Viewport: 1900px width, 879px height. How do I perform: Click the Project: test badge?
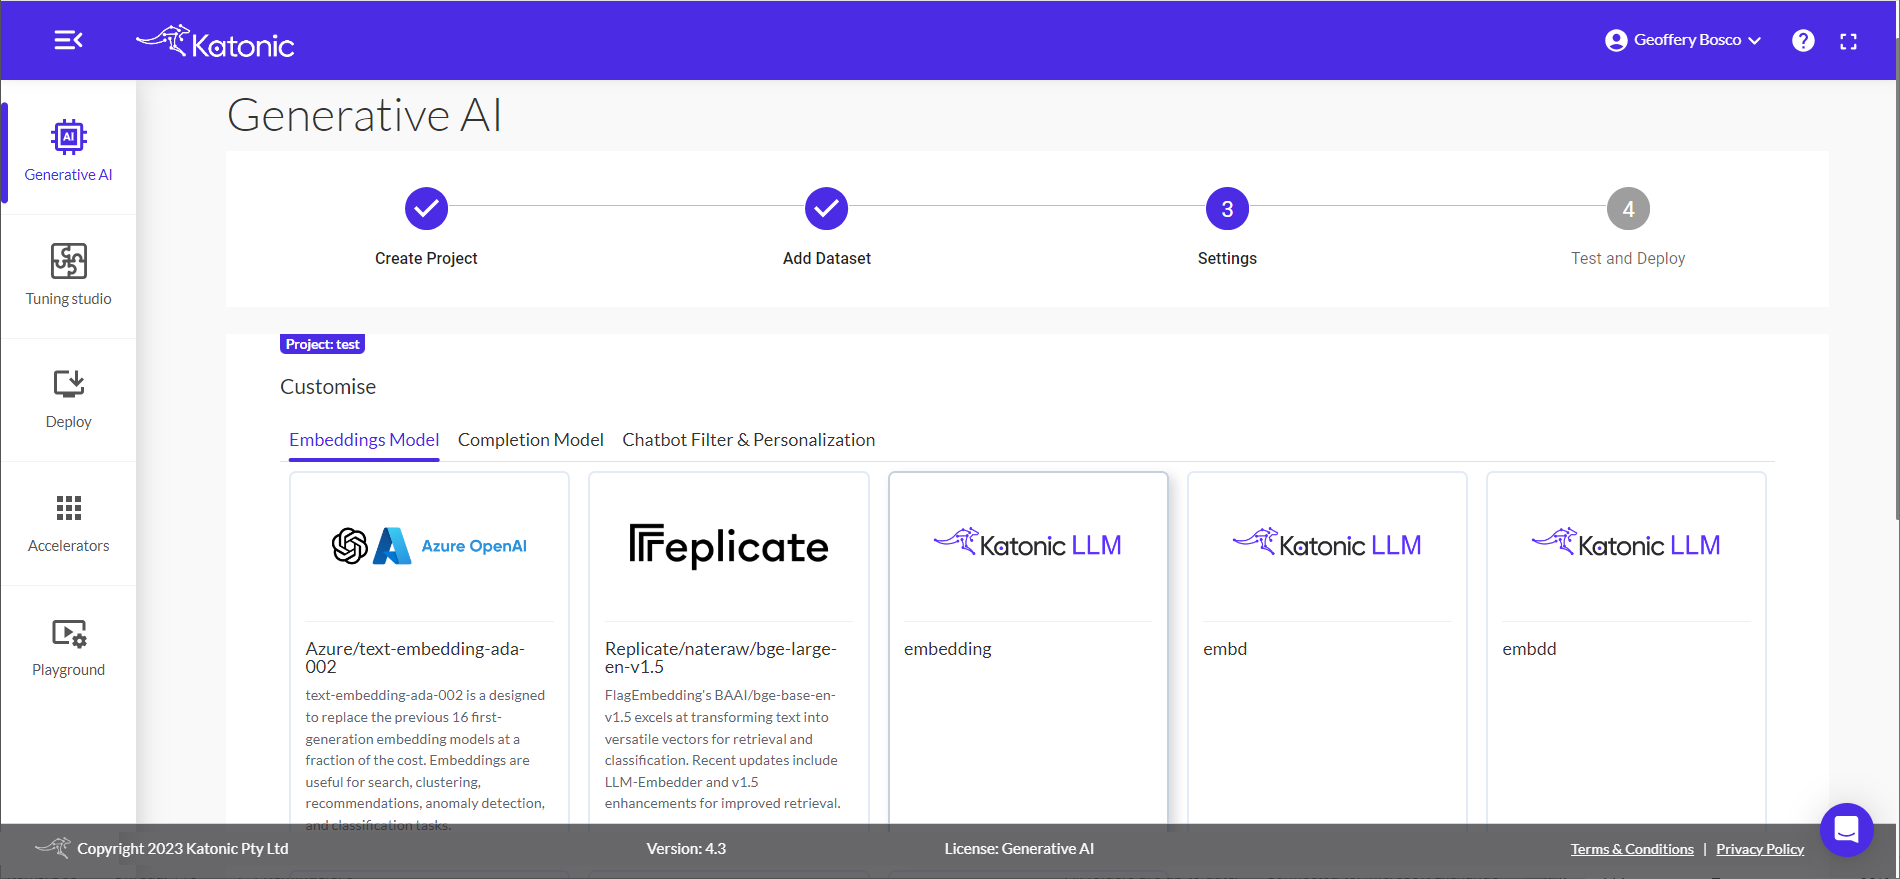(x=322, y=344)
